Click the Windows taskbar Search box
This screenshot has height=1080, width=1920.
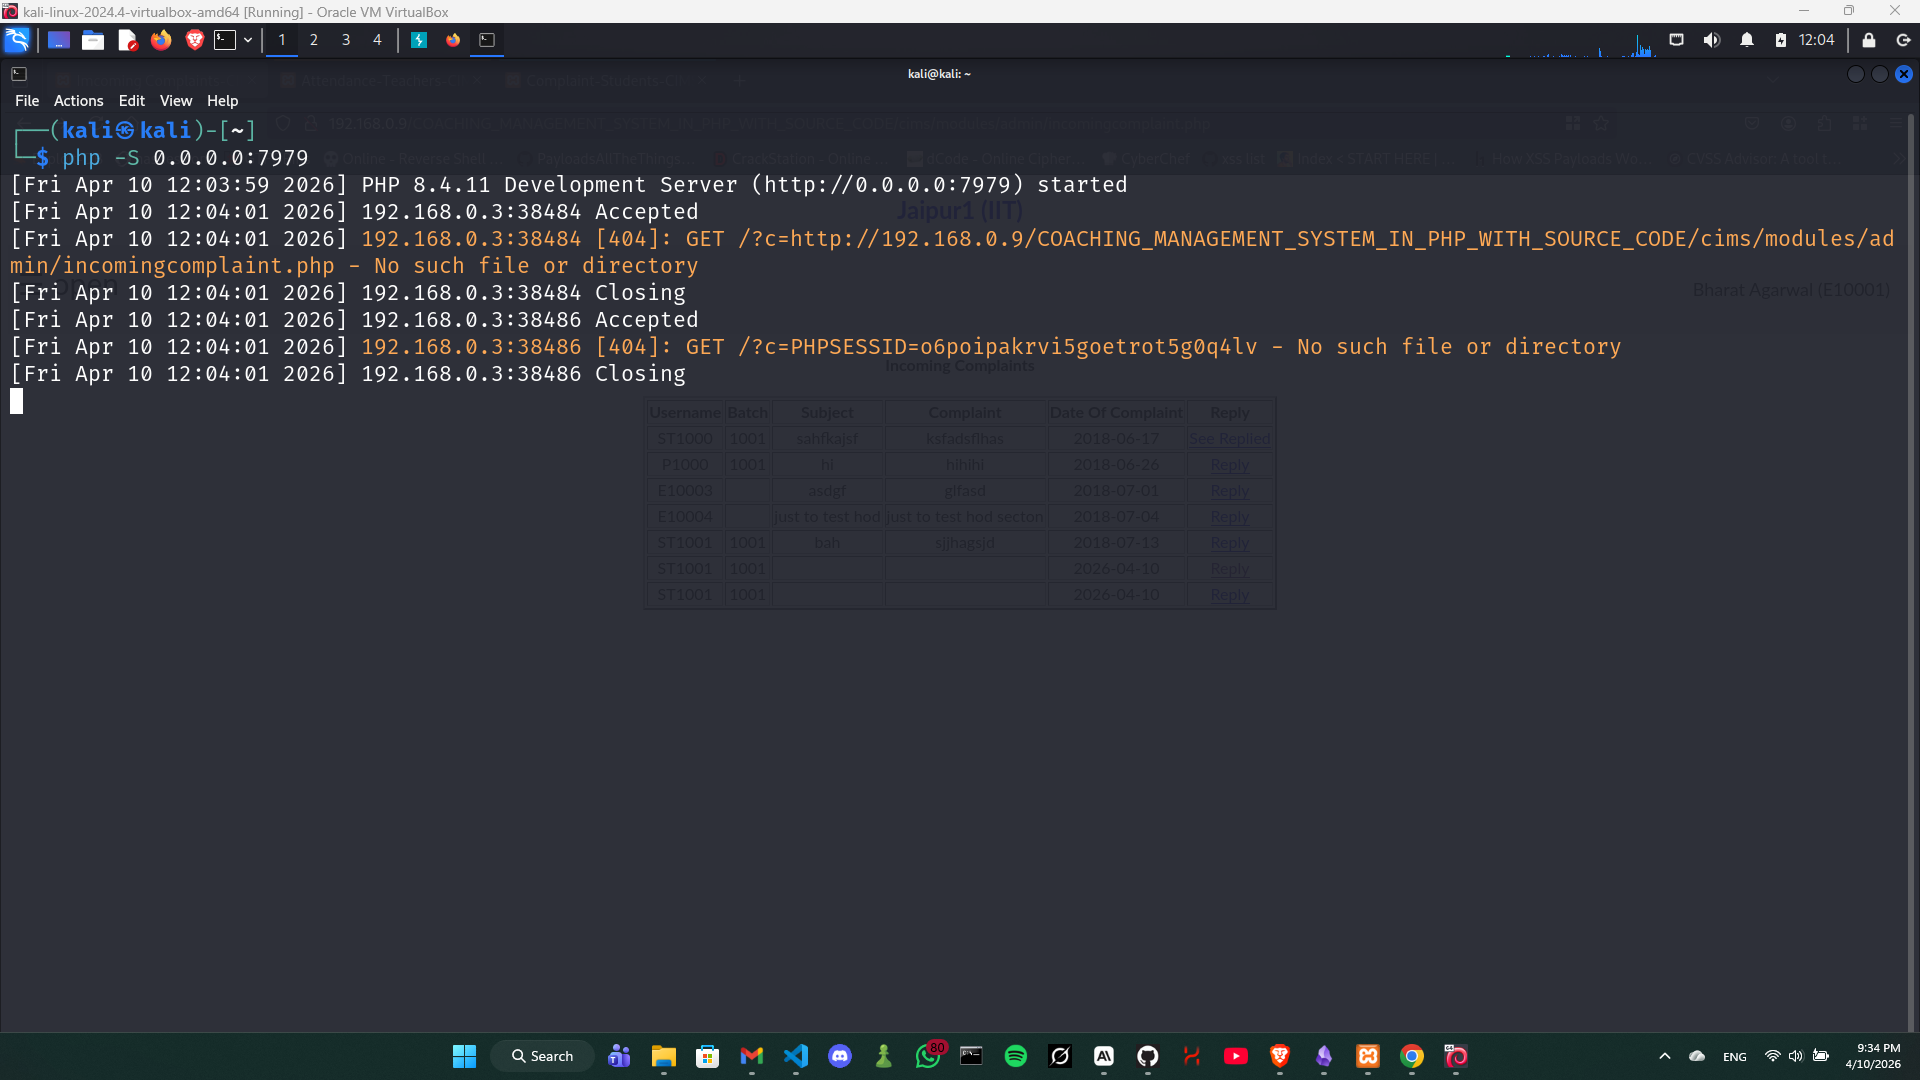click(542, 1056)
